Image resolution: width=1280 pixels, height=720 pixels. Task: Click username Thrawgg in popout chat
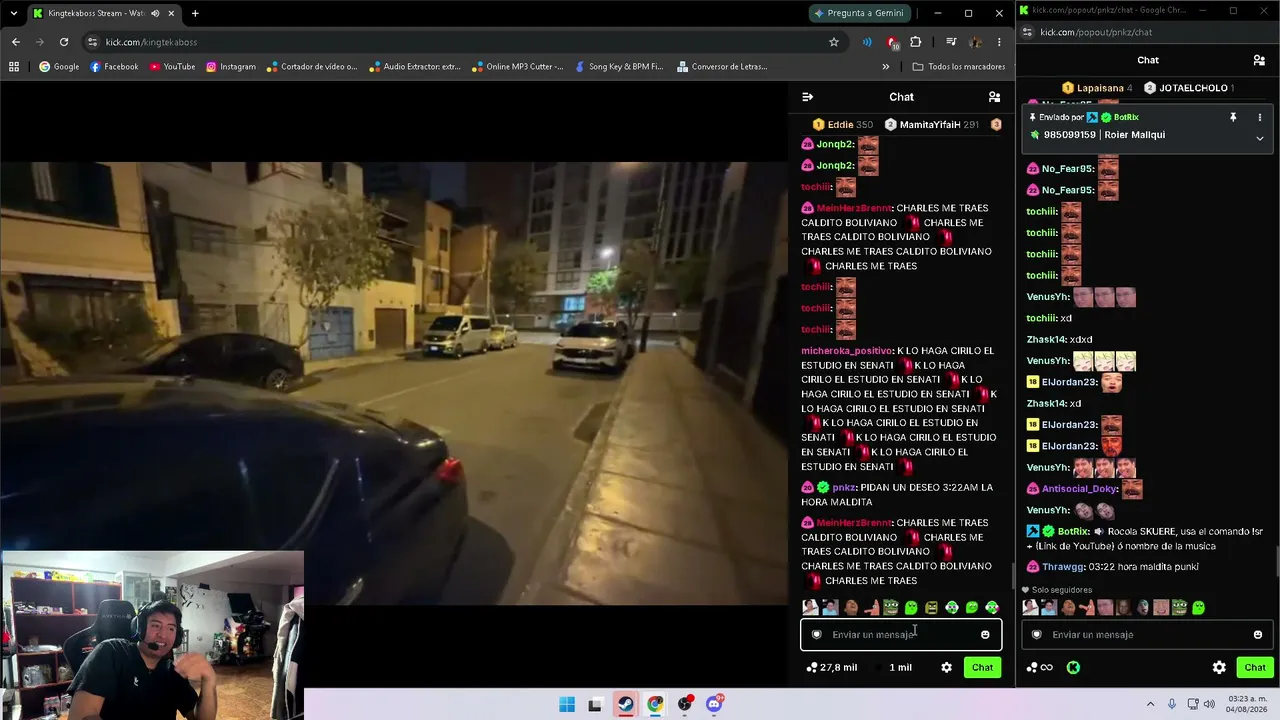1063,567
